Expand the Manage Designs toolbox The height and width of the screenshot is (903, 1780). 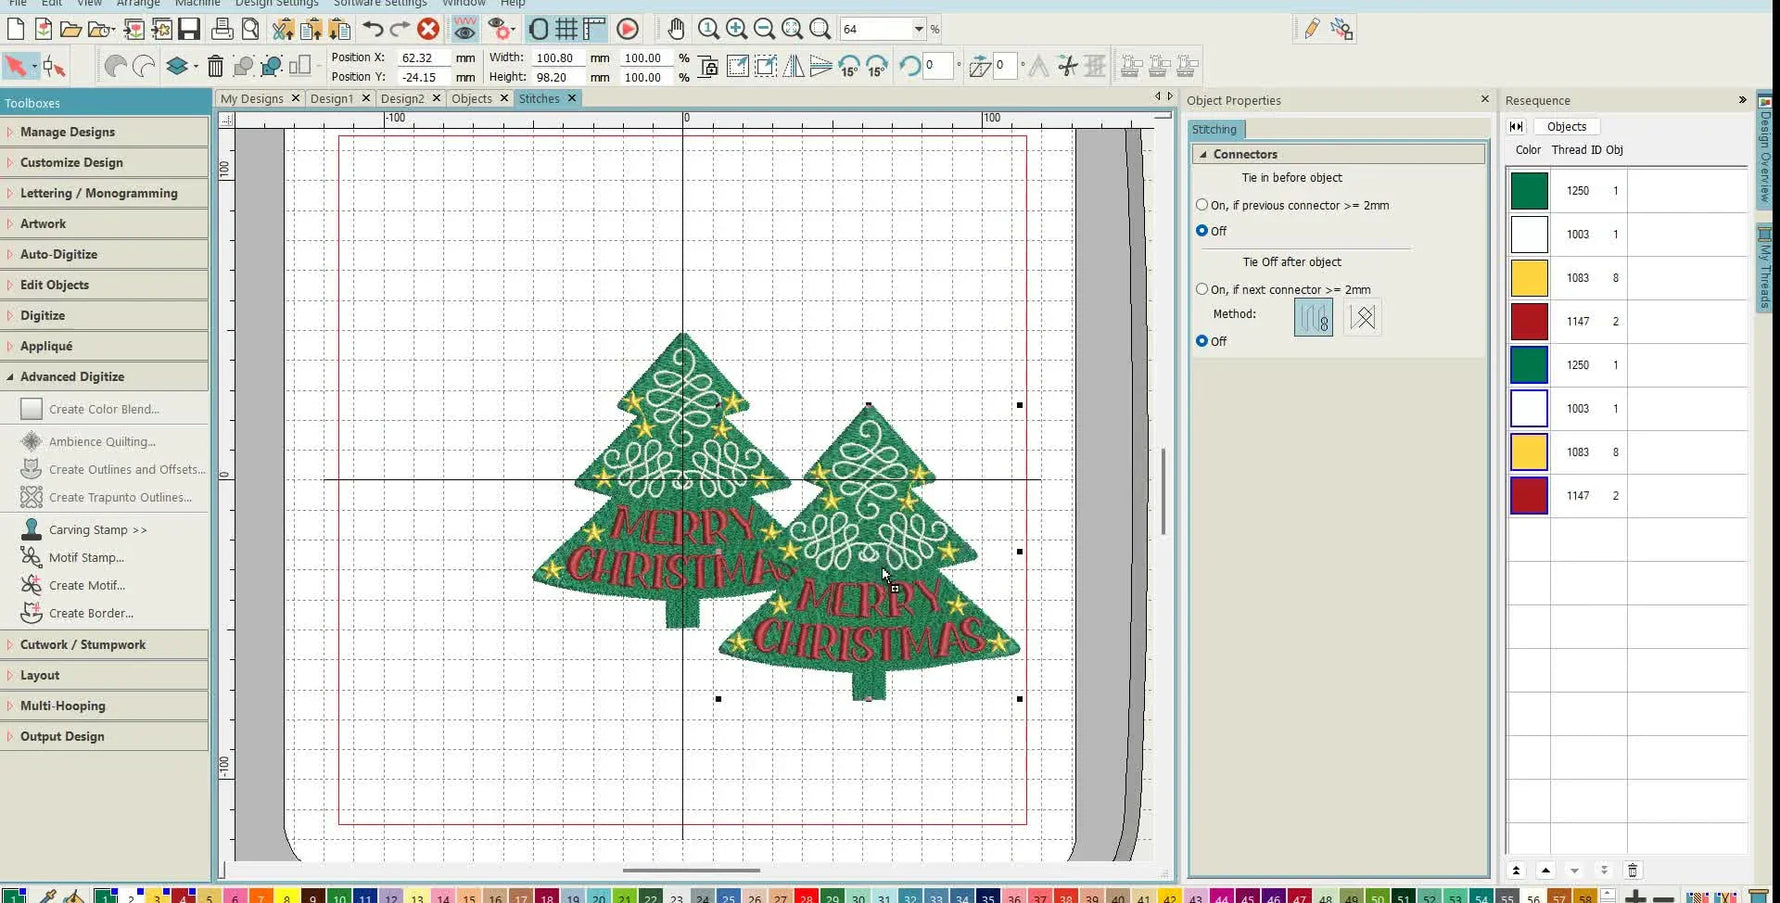point(104,132)
